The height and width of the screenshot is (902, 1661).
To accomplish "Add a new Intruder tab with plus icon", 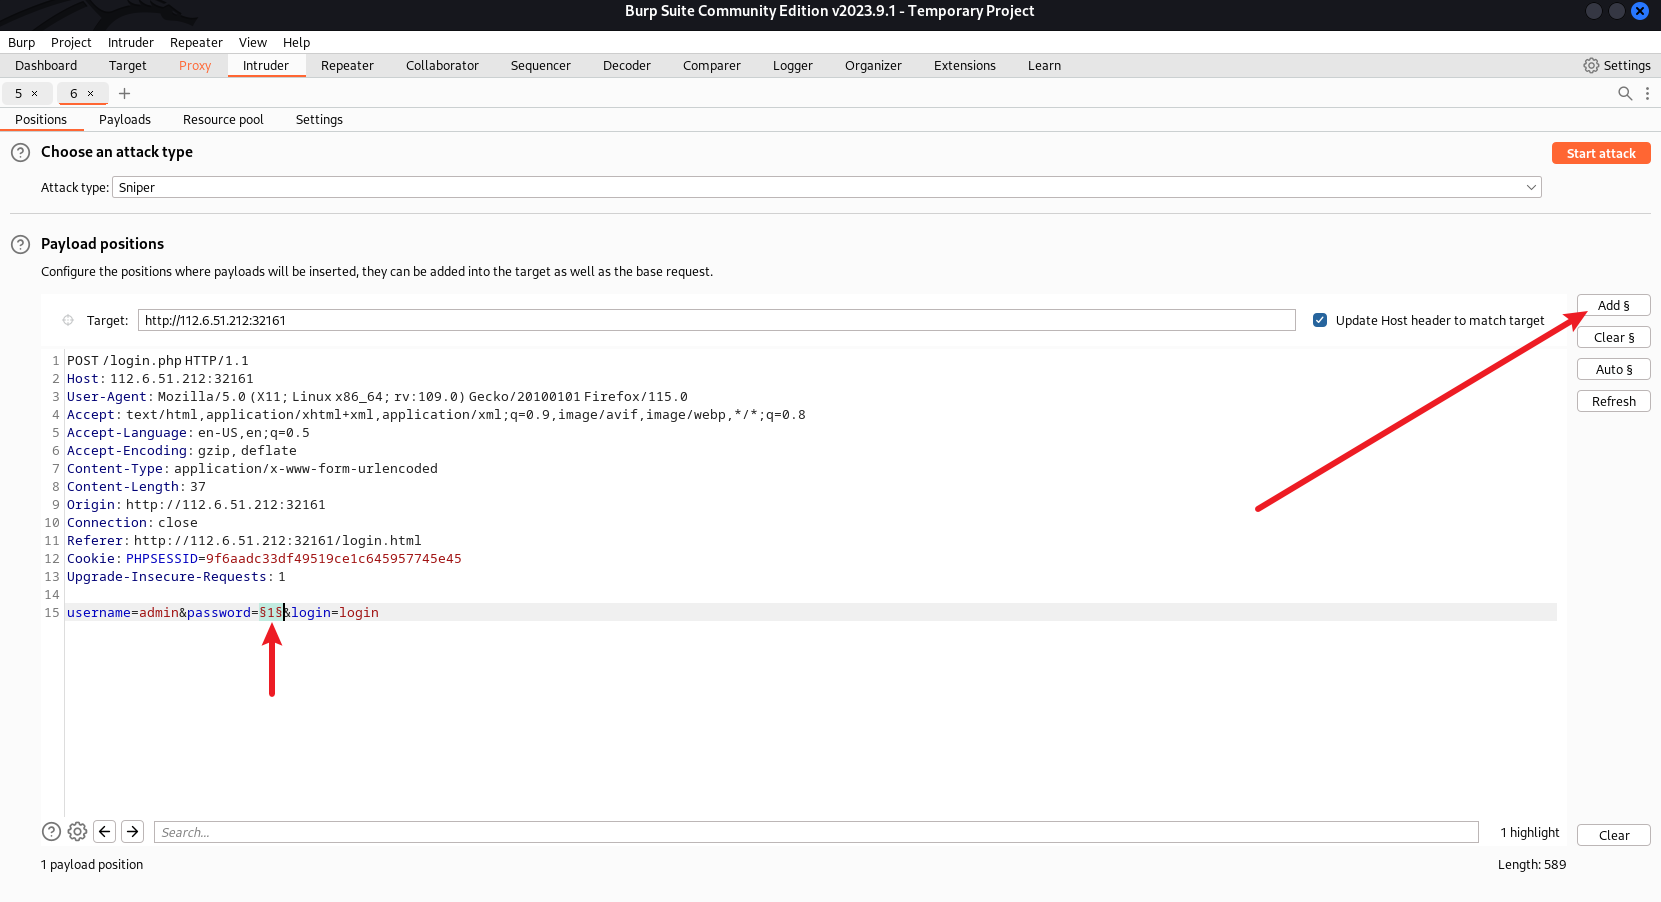I will [124, 93].
